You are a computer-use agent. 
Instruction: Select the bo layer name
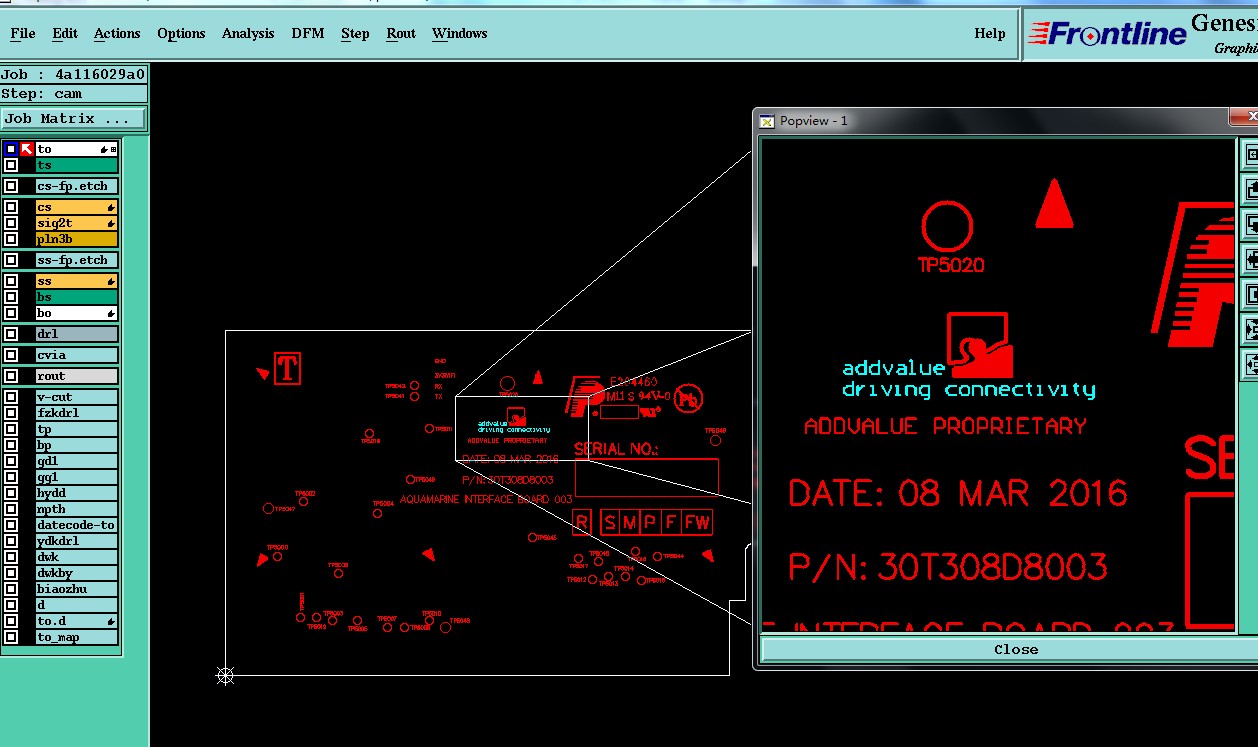[77, 313]
